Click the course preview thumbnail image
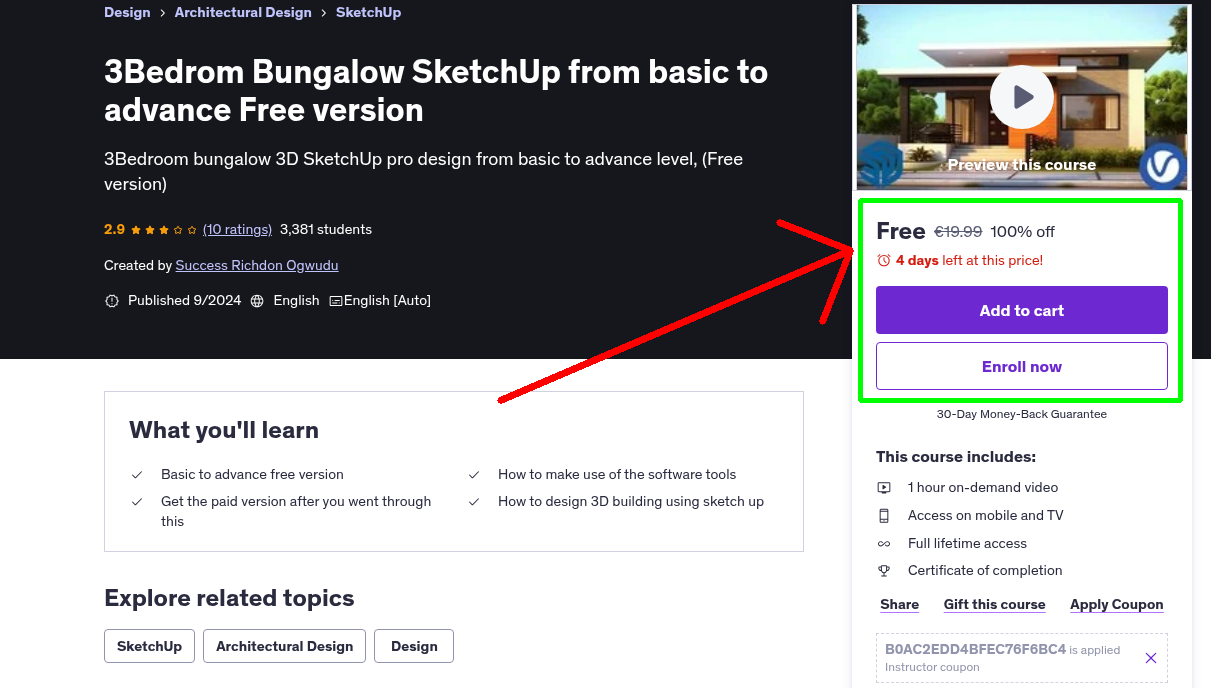Screen dimensions: 1211x688 pyautogui.click(x=1021, y=97)
